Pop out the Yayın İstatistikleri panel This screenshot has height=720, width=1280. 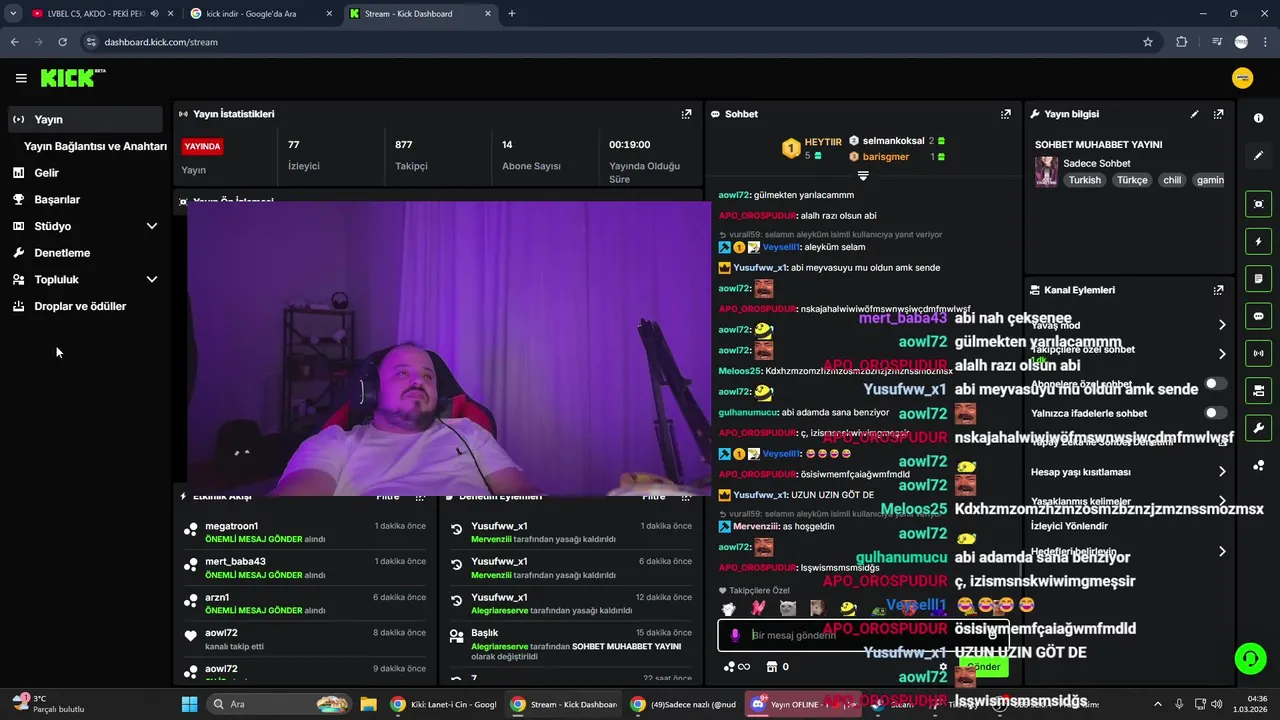click(x=686, y=114)
